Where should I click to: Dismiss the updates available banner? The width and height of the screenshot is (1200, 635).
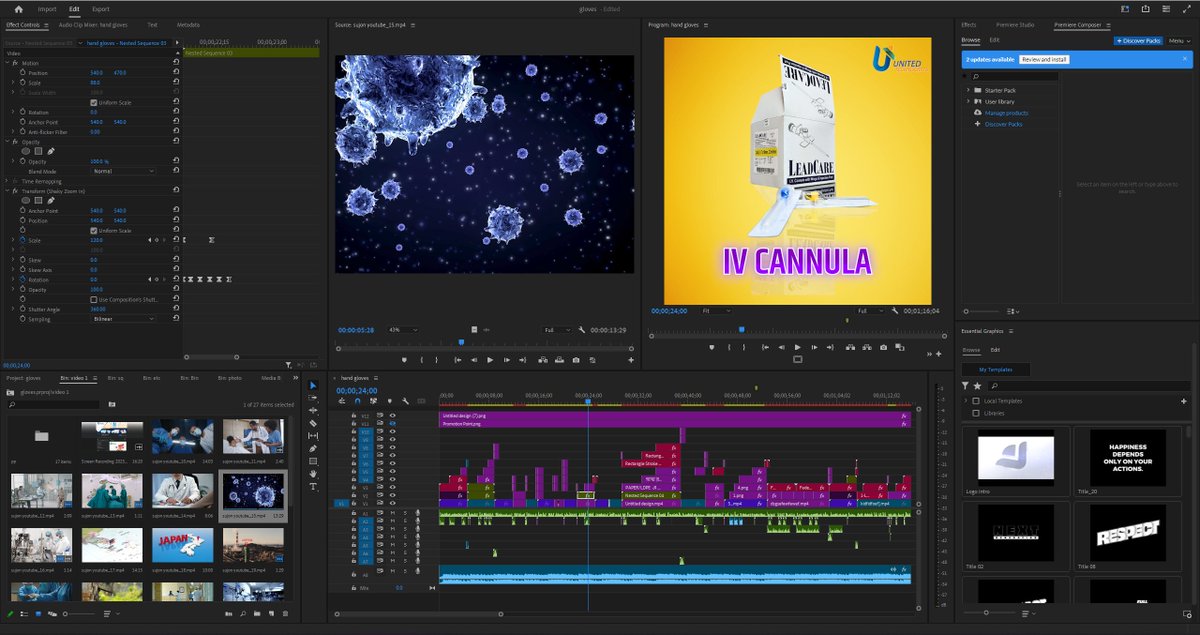(x=1185, y=60)
